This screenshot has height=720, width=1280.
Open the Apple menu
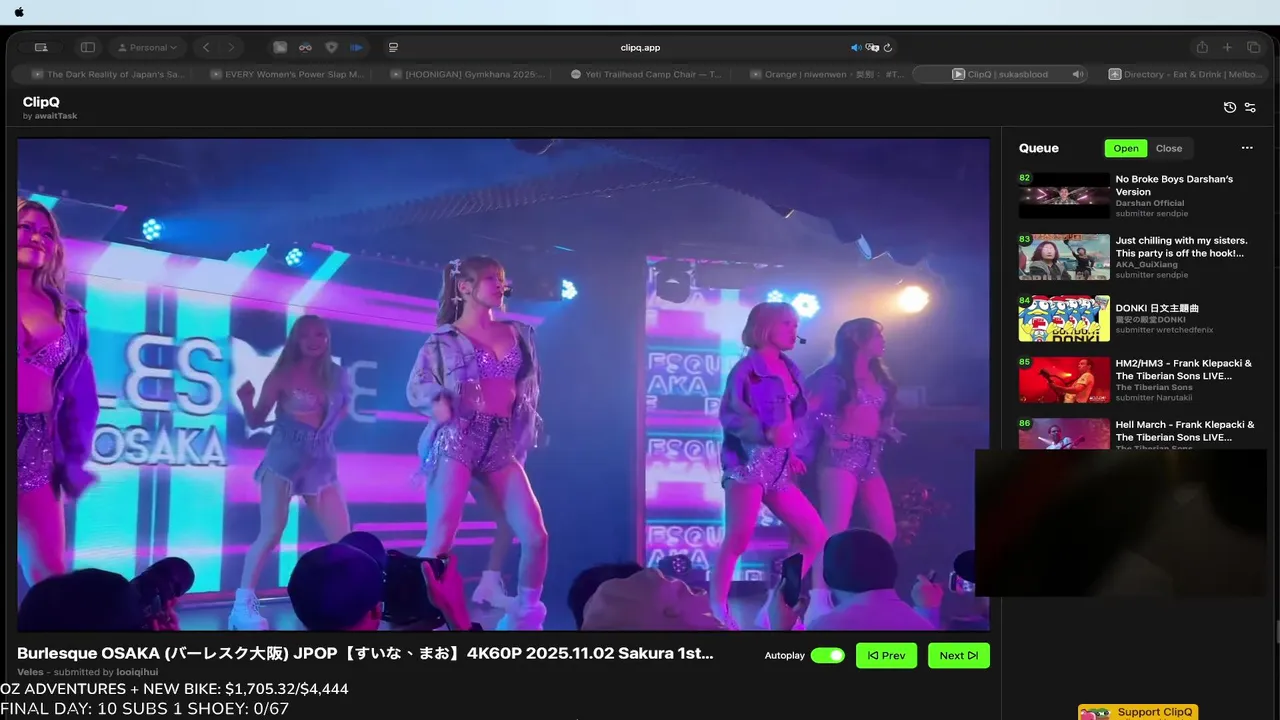(x=19, y=12)
